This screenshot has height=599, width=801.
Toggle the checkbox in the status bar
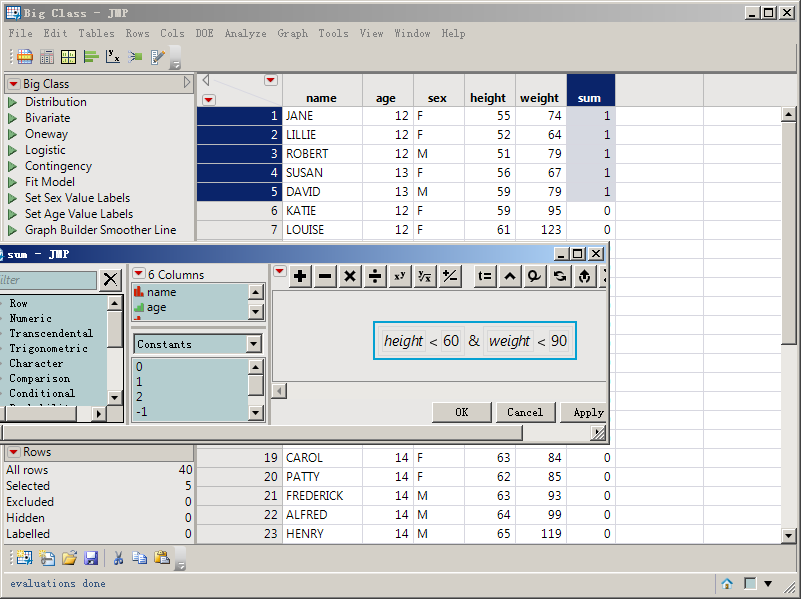749,584
